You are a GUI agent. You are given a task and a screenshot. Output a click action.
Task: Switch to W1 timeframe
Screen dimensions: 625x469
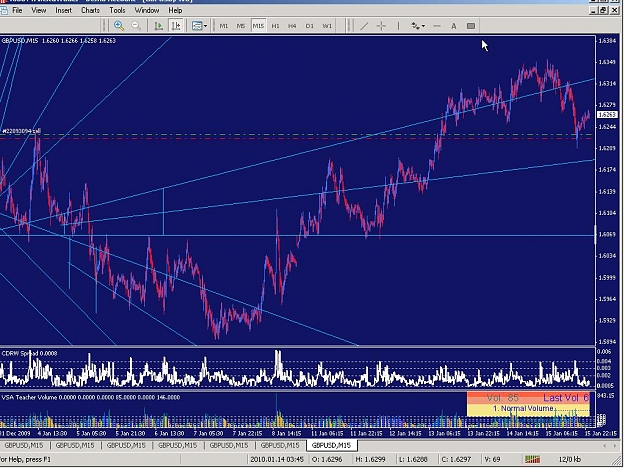point(327,26)
